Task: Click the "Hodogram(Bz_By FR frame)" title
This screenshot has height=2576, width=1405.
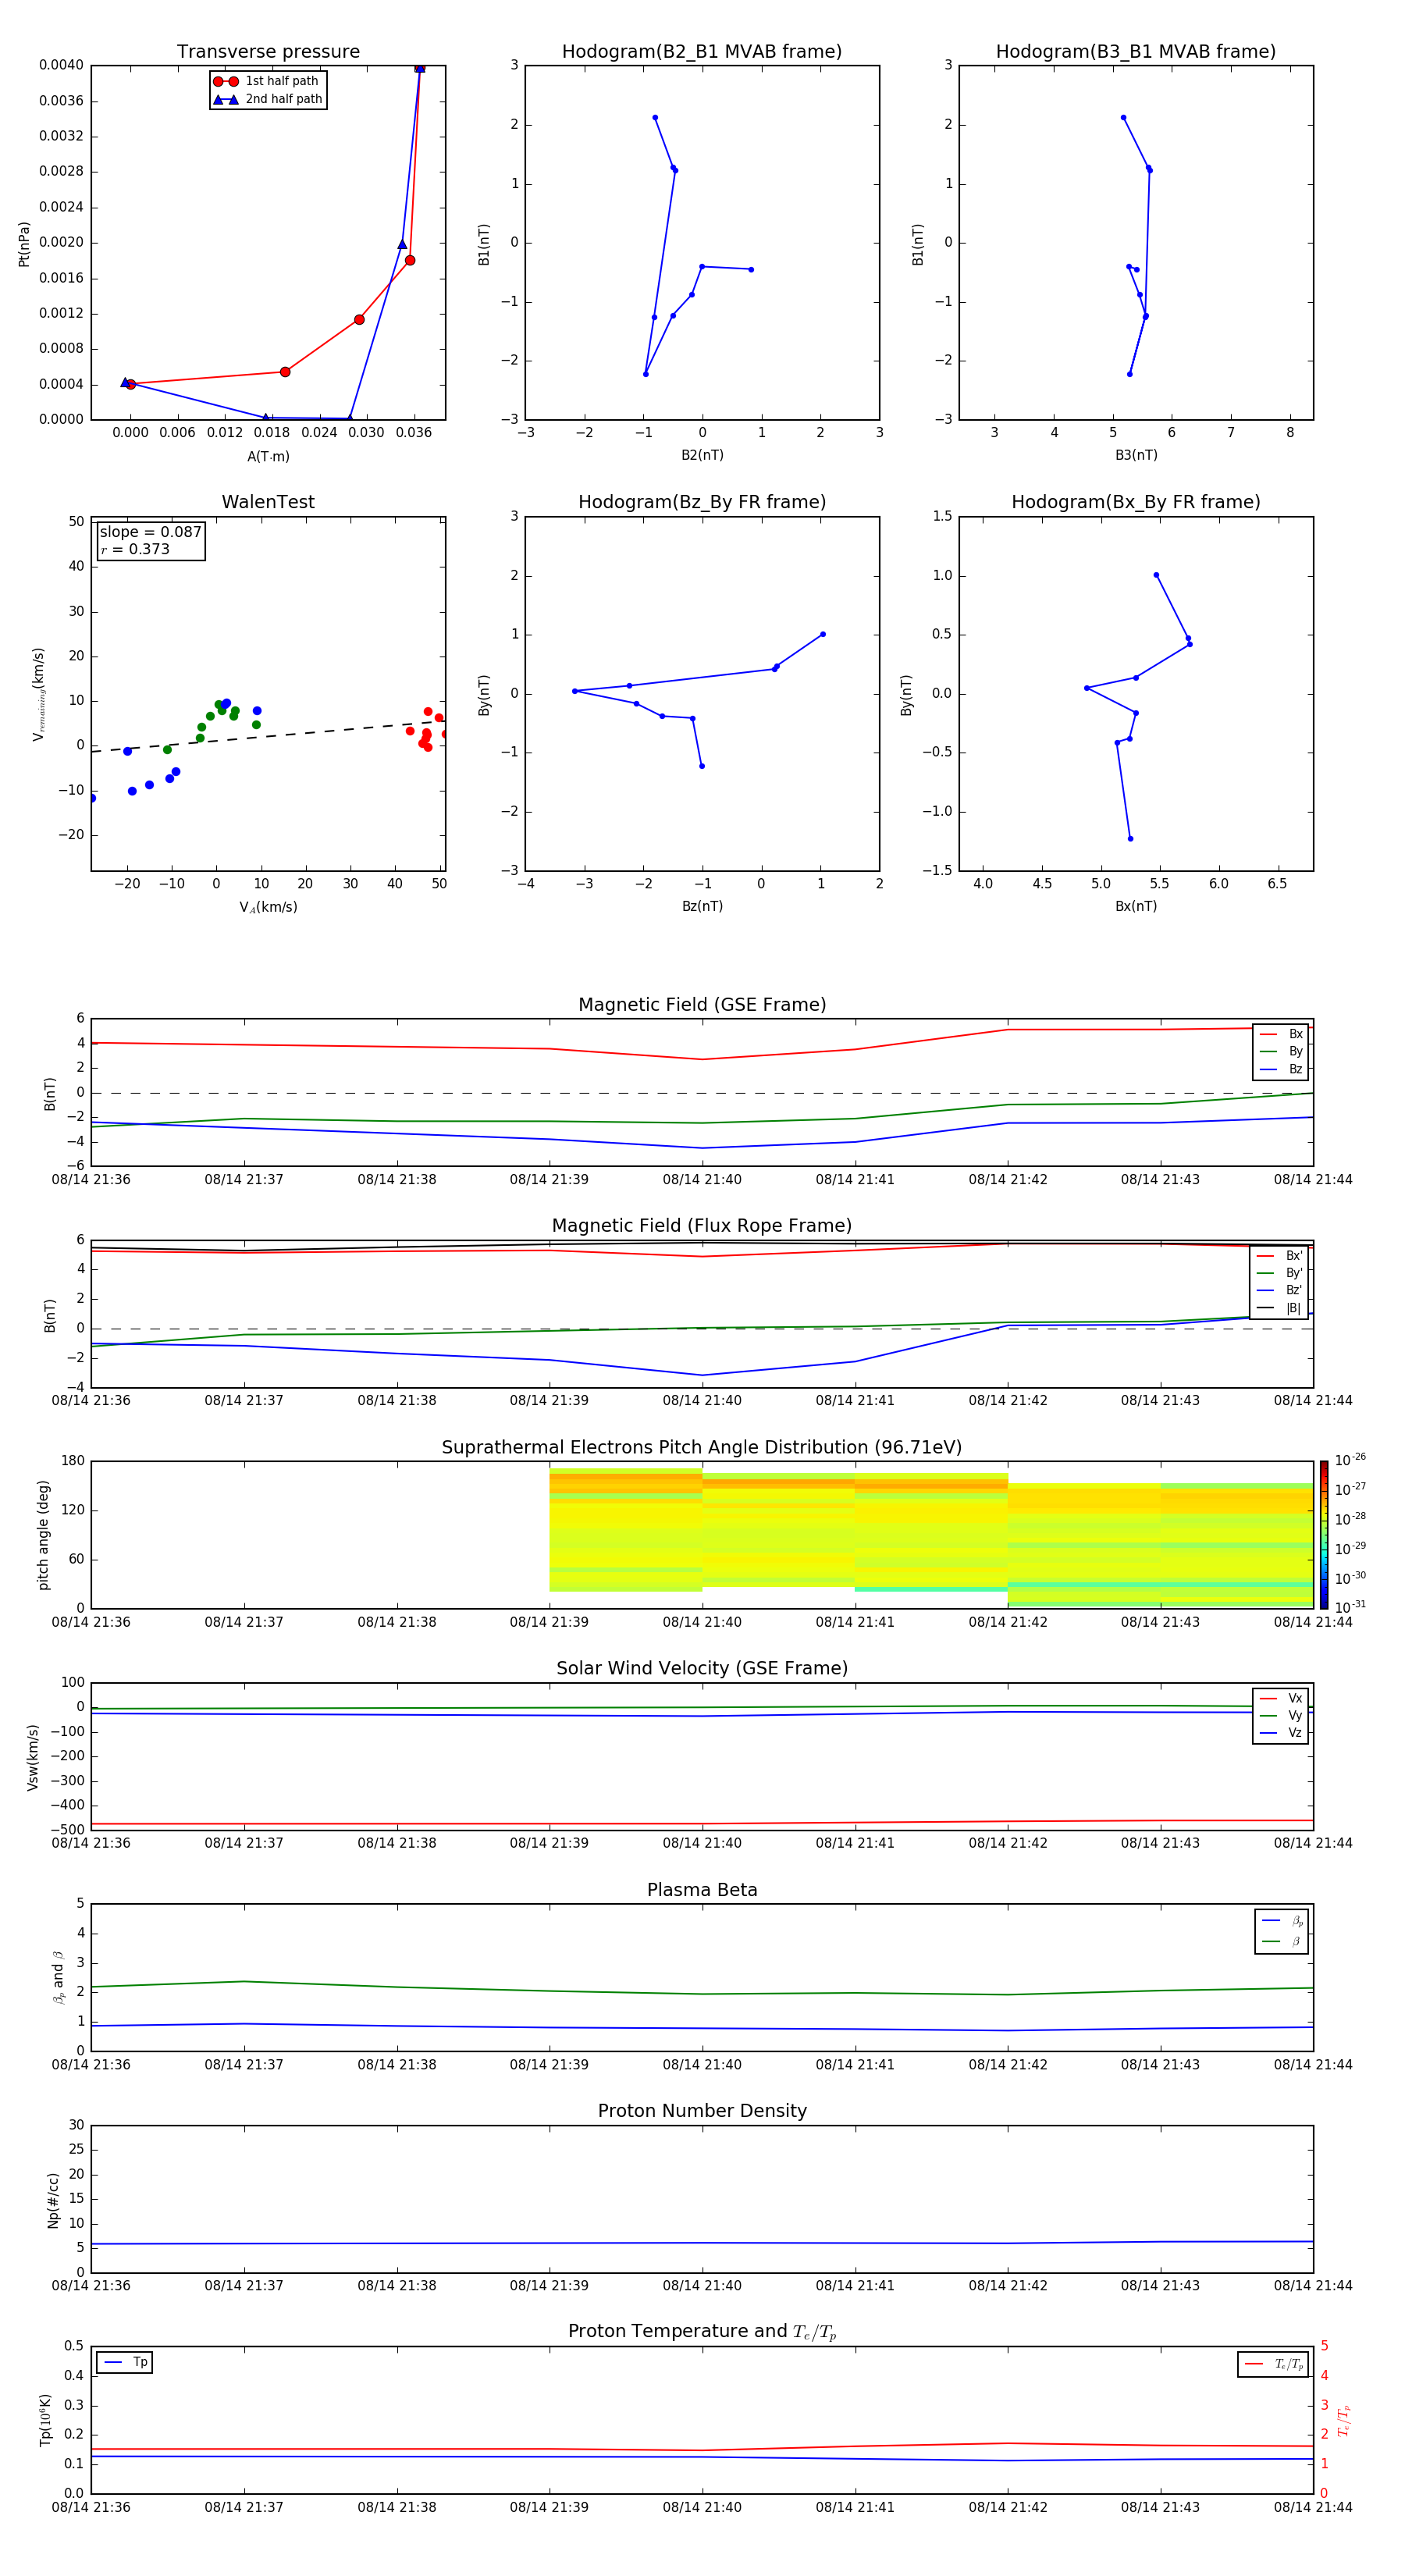Action: pos(702,502)
